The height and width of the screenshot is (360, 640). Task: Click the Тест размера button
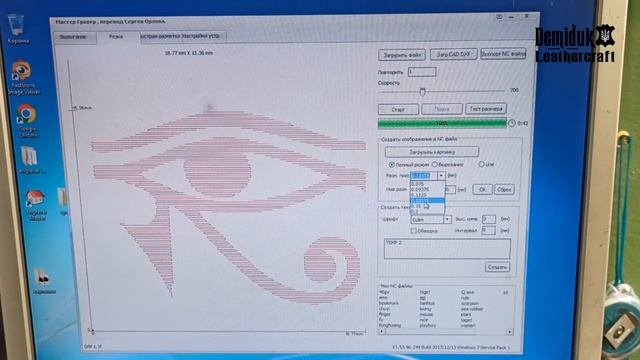pyautogui.click(x=486, y=109)
